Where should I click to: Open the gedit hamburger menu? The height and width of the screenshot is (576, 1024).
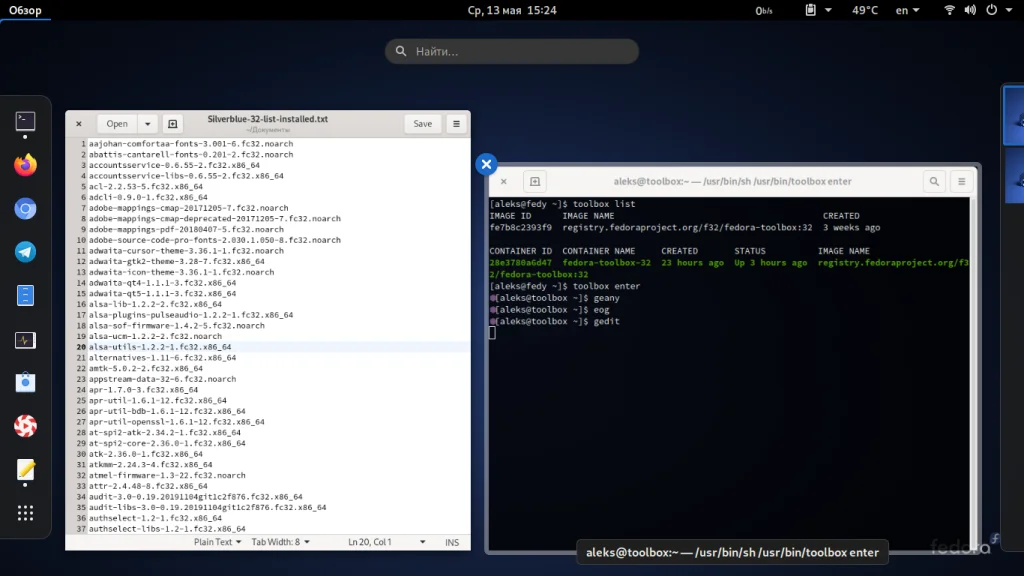pos(456,124)
